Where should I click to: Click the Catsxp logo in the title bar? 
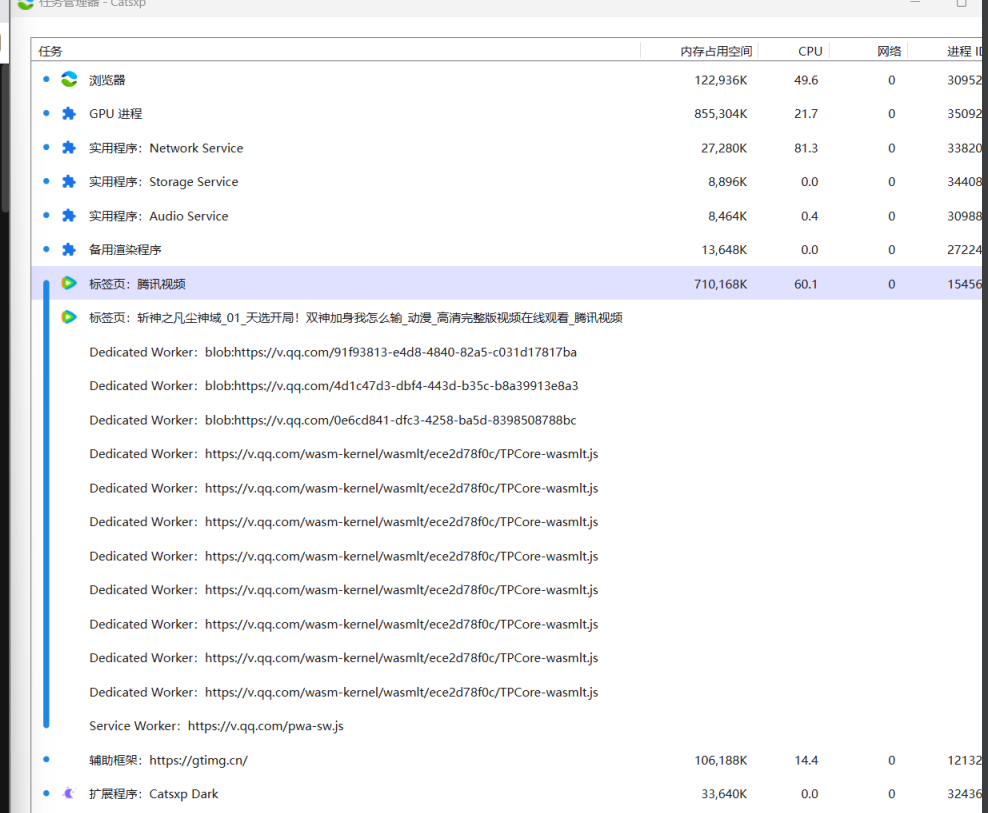[x=25, y=4]
